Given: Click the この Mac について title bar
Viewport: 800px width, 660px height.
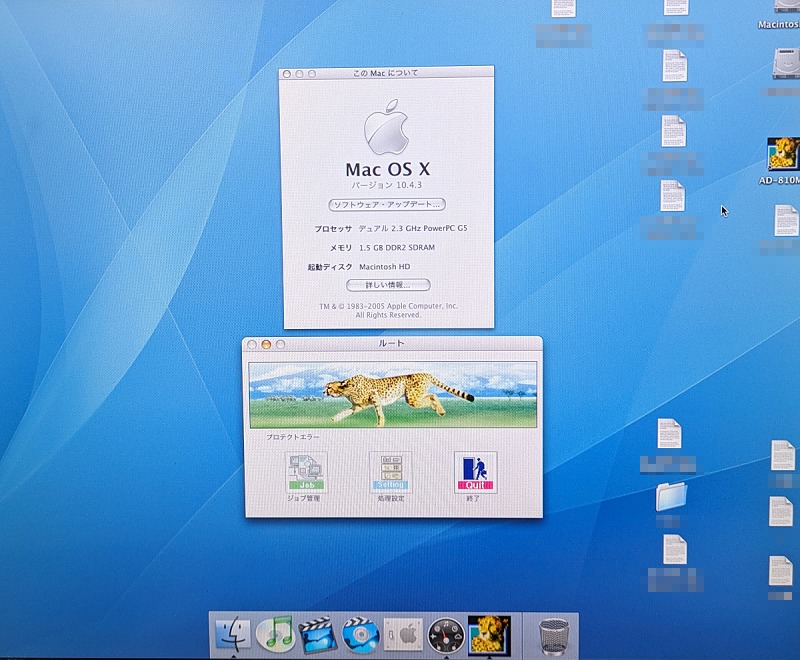Looking at the screenshot, I should pos(386,73).
